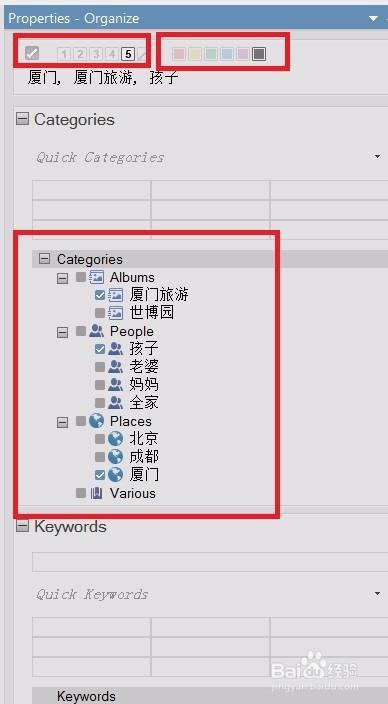Select the Various tree label
This screenshot has height=704, width=388.
(133, 493)
